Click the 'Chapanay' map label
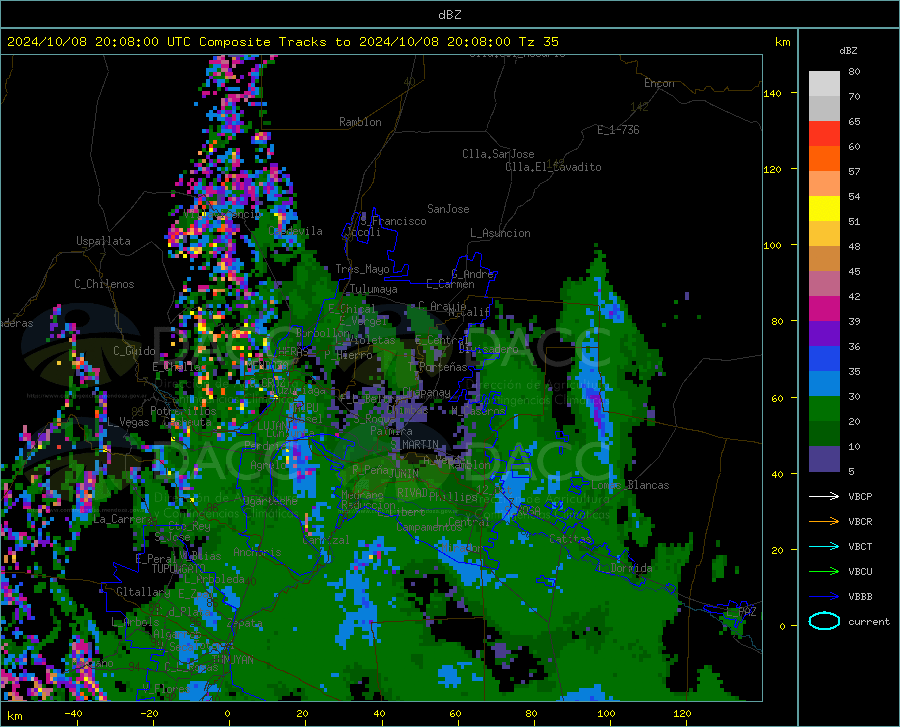 point(426,392)
